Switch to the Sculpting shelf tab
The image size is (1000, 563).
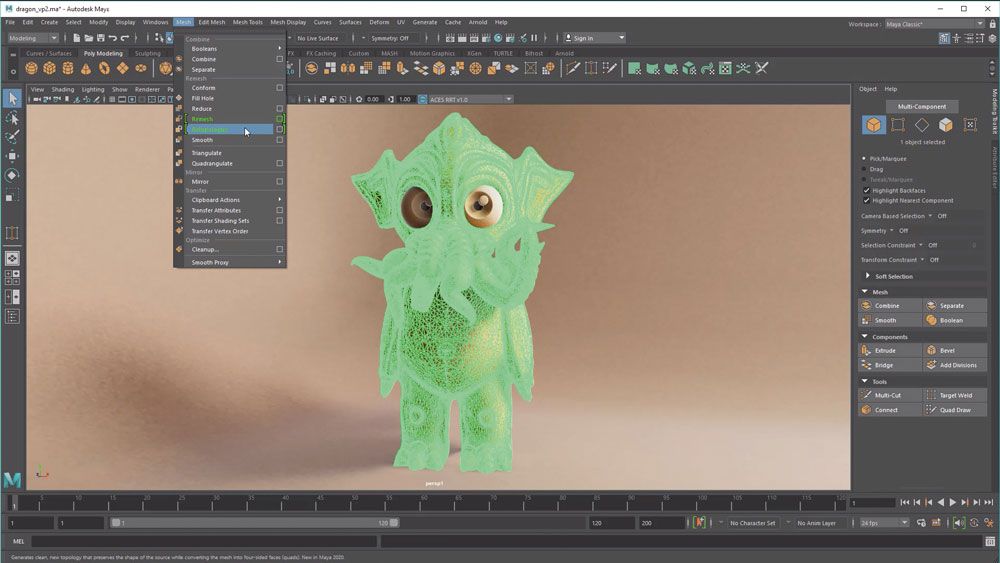(147, 54)
